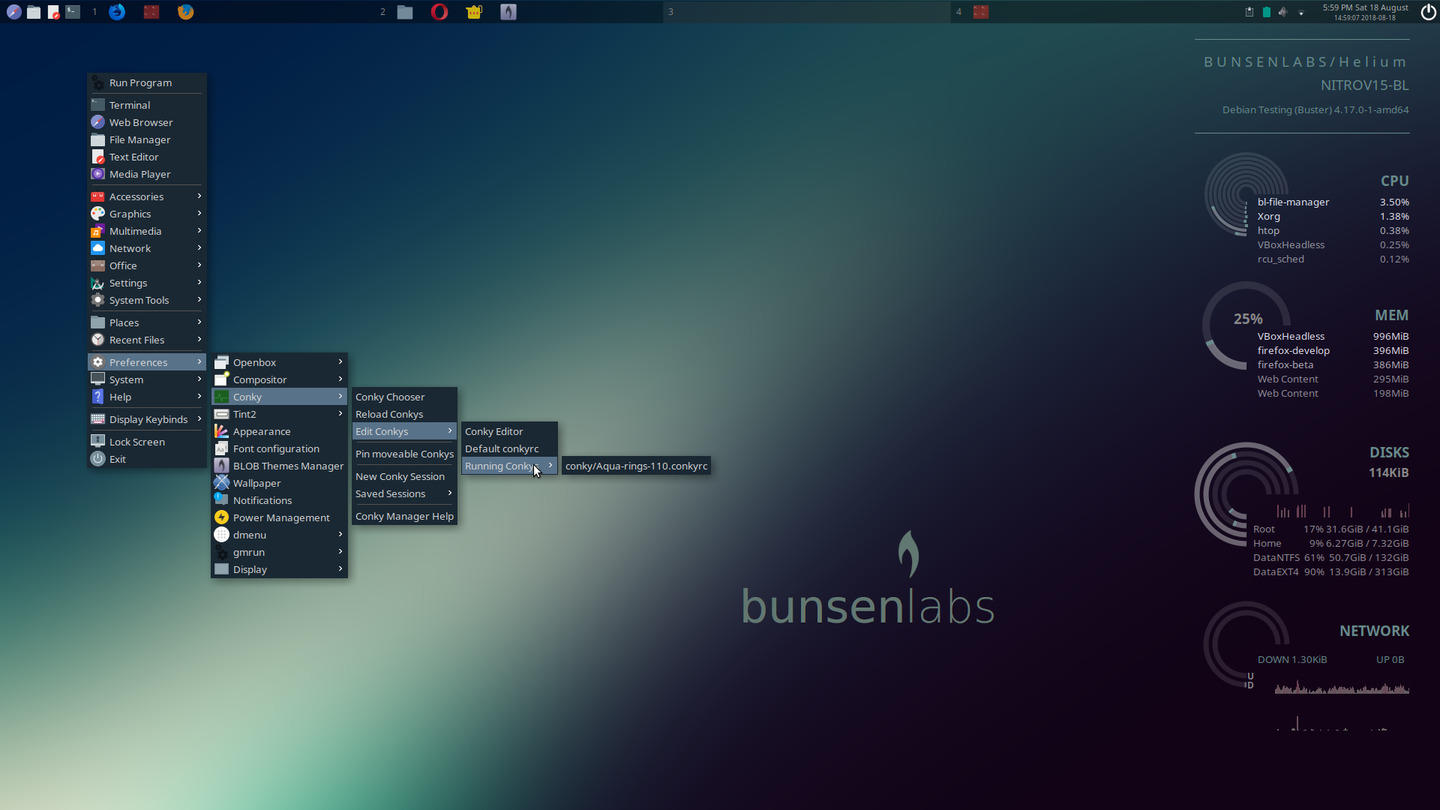Start Text Editor from the menu
The height and width of the screenshot is (810, 1440).
[147, 157]
